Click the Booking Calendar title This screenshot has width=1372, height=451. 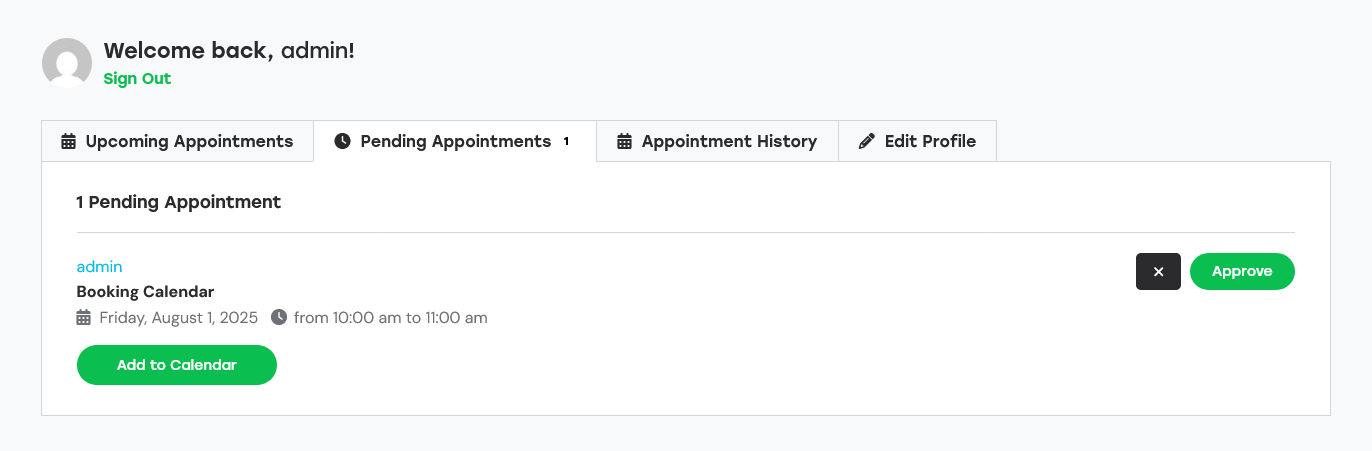tap(145, 292)
